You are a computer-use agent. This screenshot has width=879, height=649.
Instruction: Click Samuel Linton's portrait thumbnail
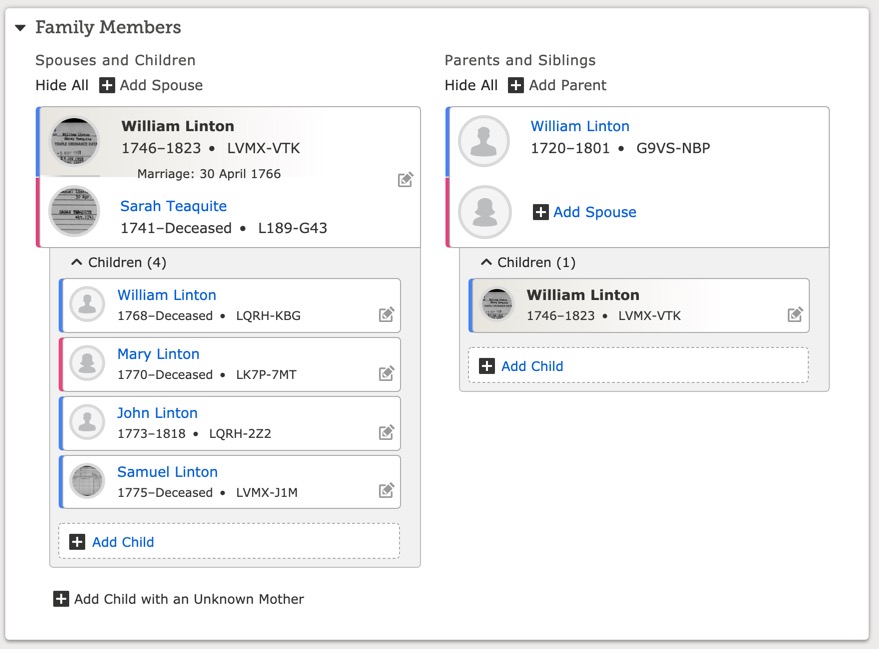click(x=87, y=481)
